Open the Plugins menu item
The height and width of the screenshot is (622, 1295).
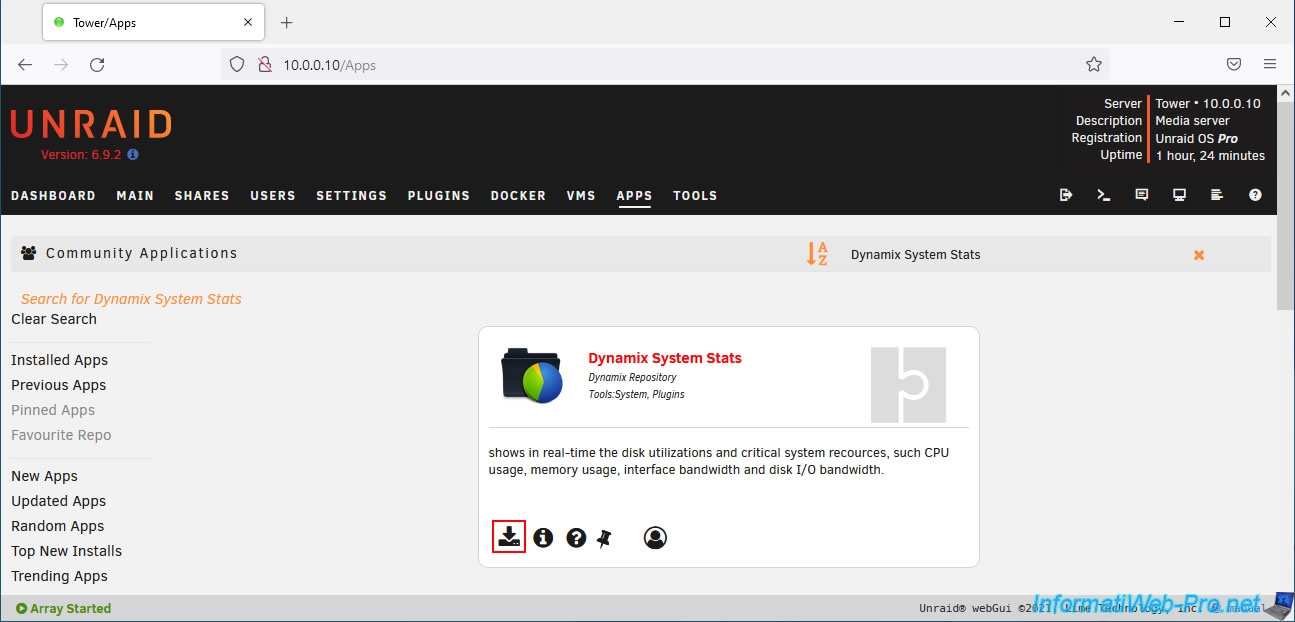coord(438,196)
